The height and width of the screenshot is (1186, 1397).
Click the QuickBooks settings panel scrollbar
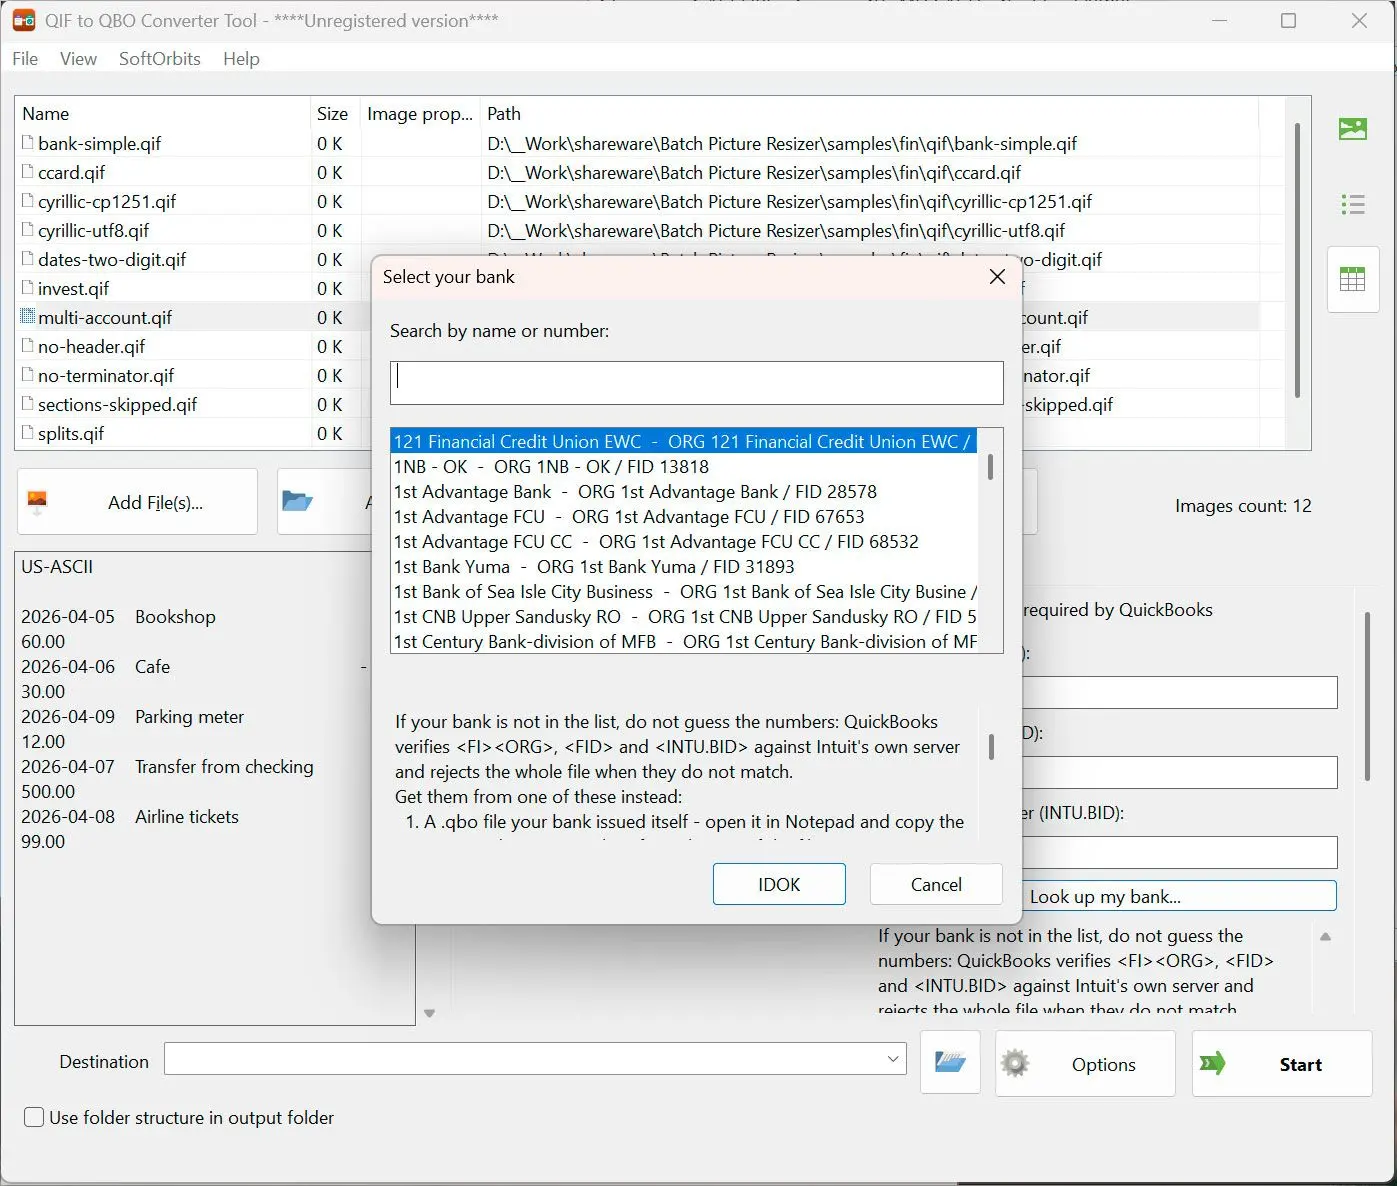(1367, 697)
